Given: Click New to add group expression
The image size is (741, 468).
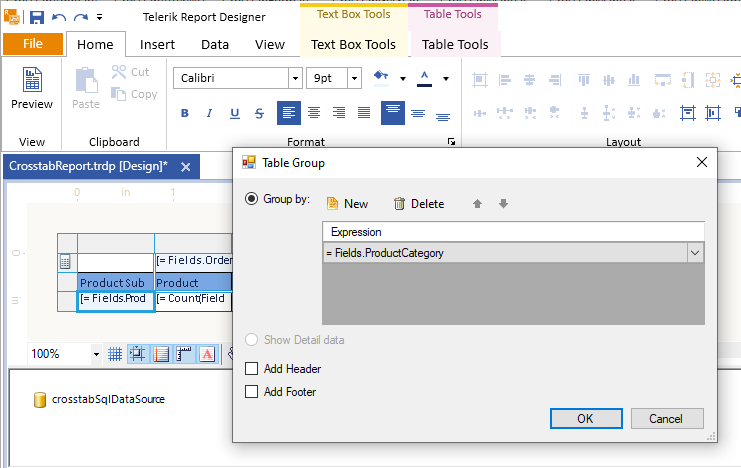Looking at the screenshot, I should tap(347, 204).
